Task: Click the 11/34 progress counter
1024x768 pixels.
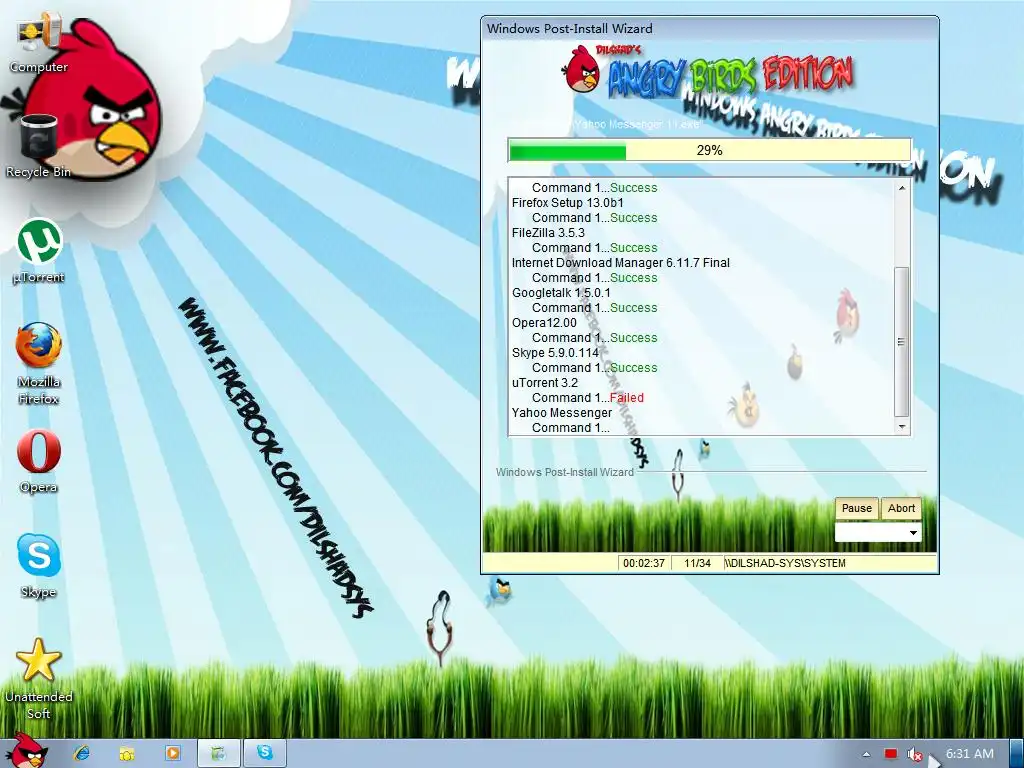Action: click(x=697, y=563)
